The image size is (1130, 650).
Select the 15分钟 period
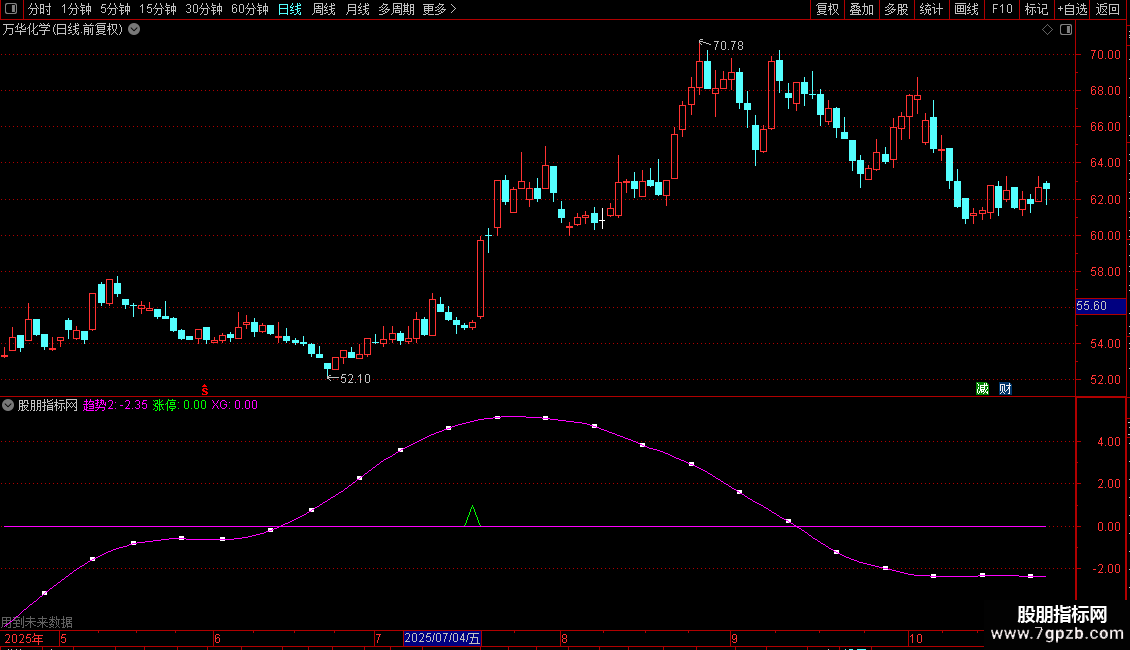coord(158,9)
